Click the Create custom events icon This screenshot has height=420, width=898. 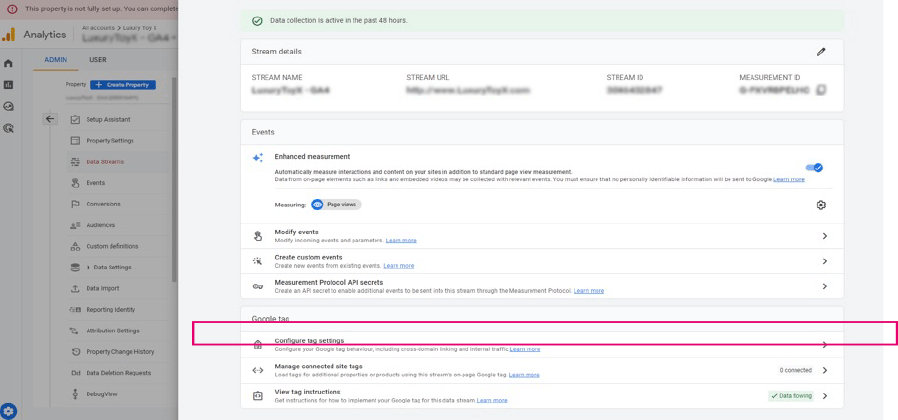[x=258, y=261]
